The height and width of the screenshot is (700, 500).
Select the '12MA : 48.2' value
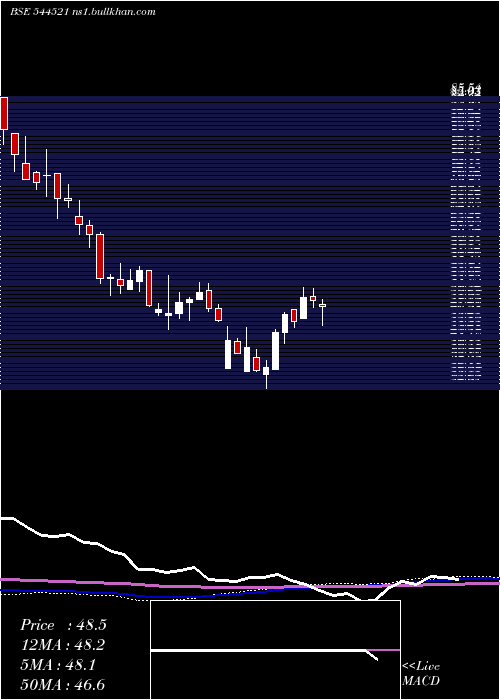pyautogui.click(x=63, y=645)
